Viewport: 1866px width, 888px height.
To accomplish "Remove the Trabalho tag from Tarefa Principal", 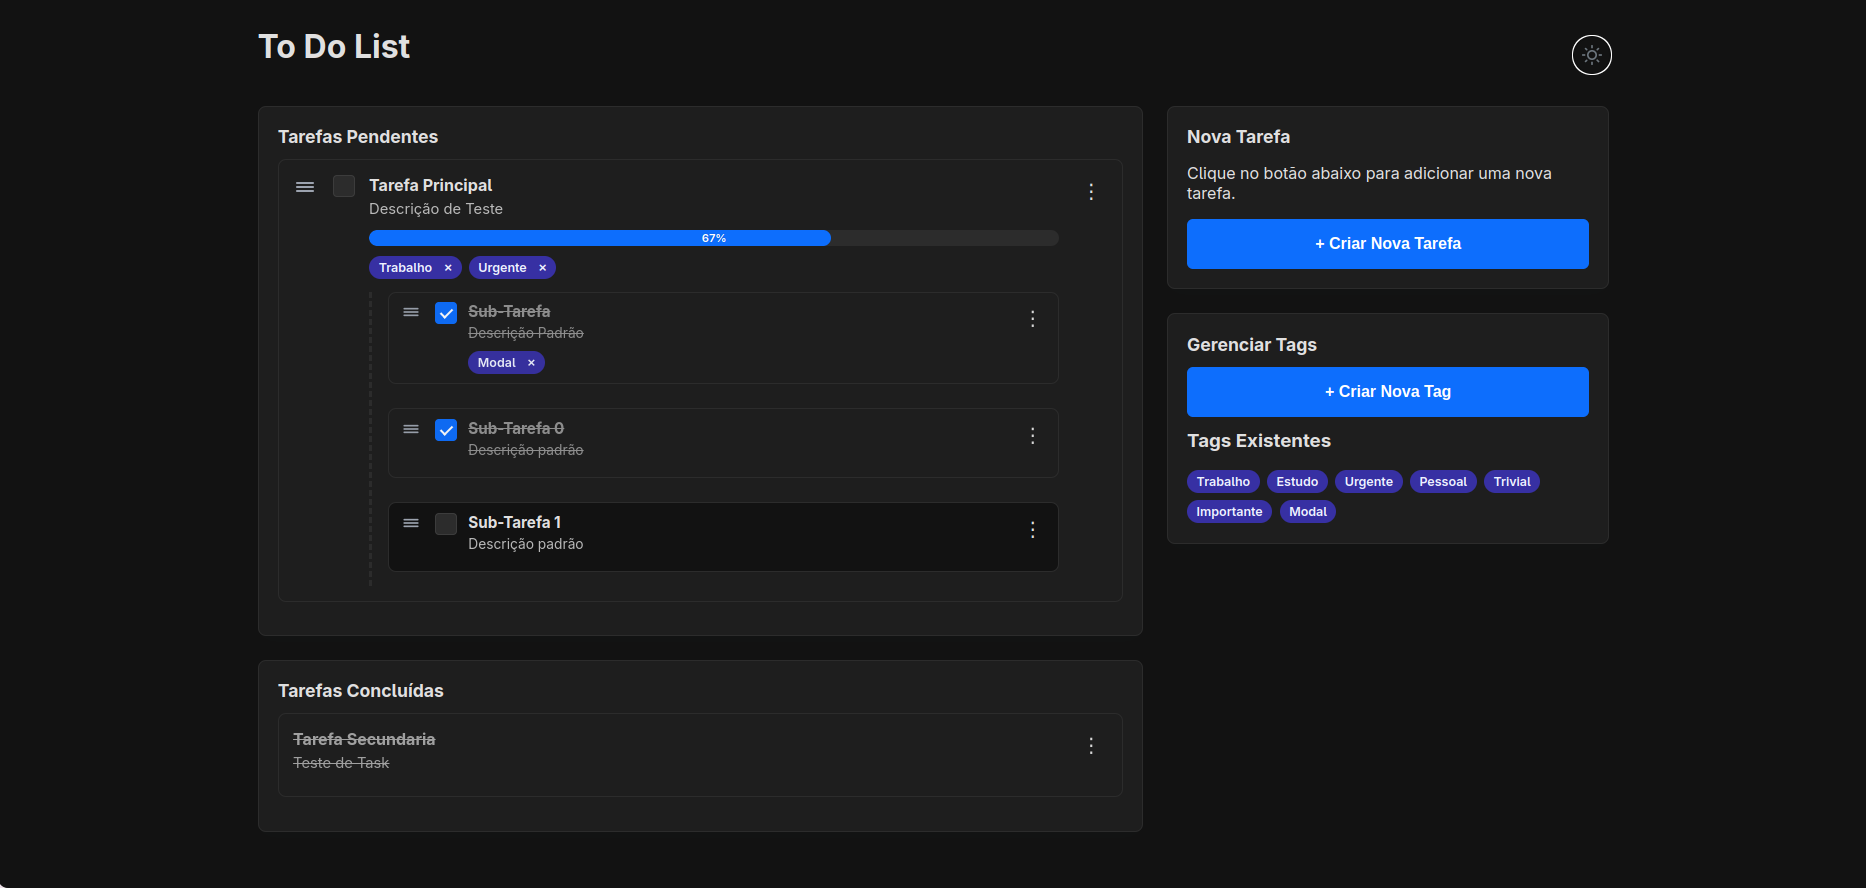I will pyautogui.click(x=448, y=268).
